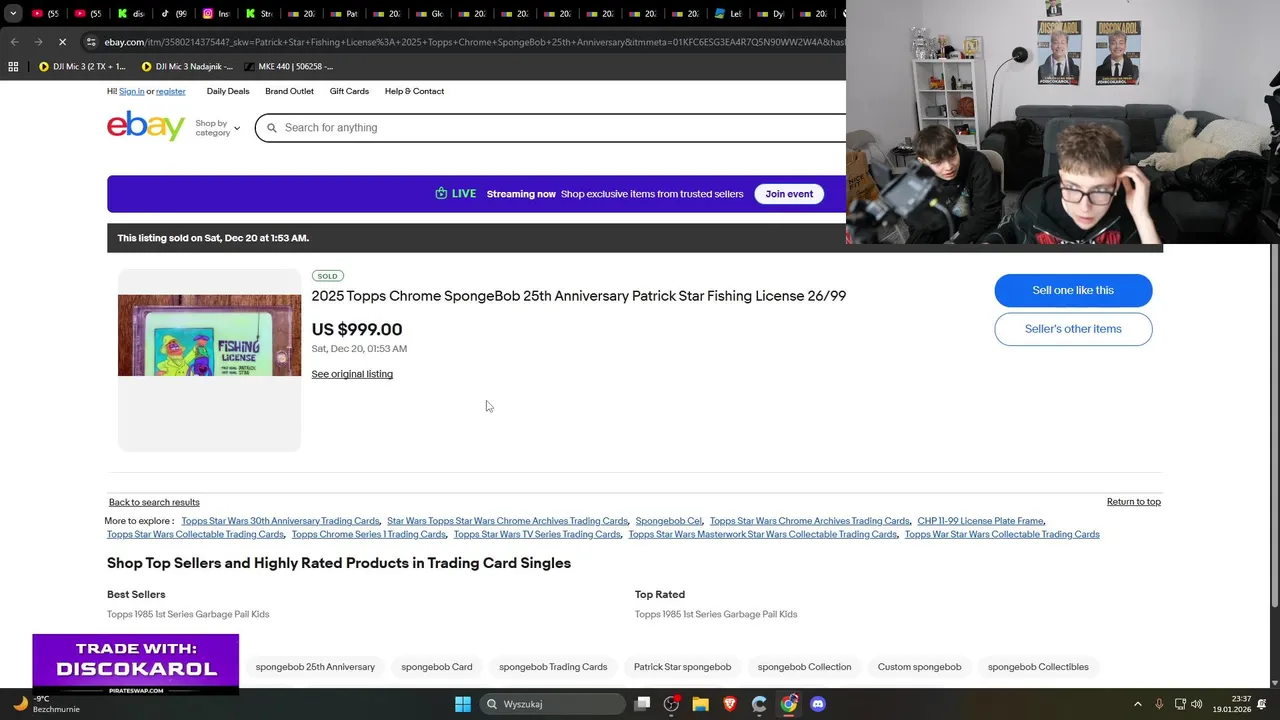Select spongebob Collectibles chip

pyautogui.click(x=1038, y=667)
